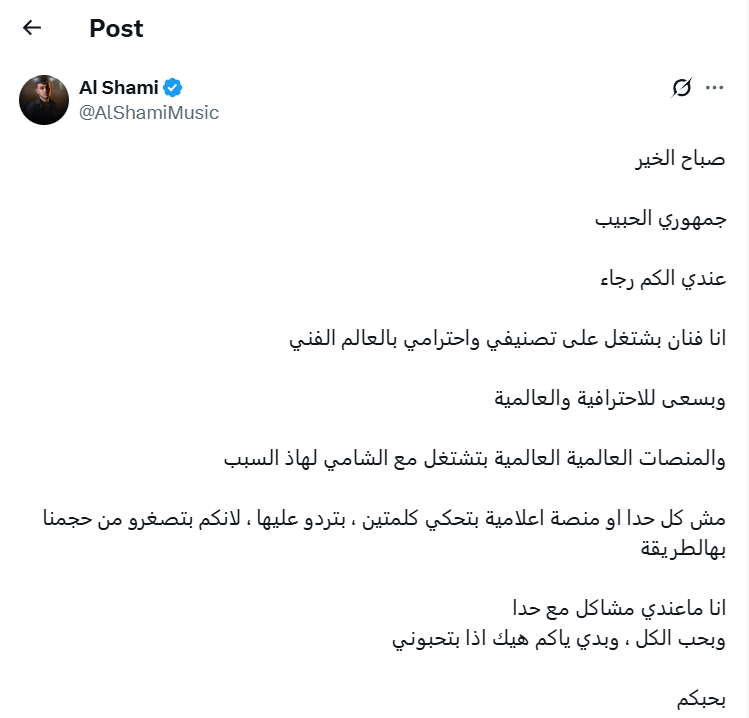749x718 pixels.
Task: Go back using the left arrow
Action: (x=32, y=28)
